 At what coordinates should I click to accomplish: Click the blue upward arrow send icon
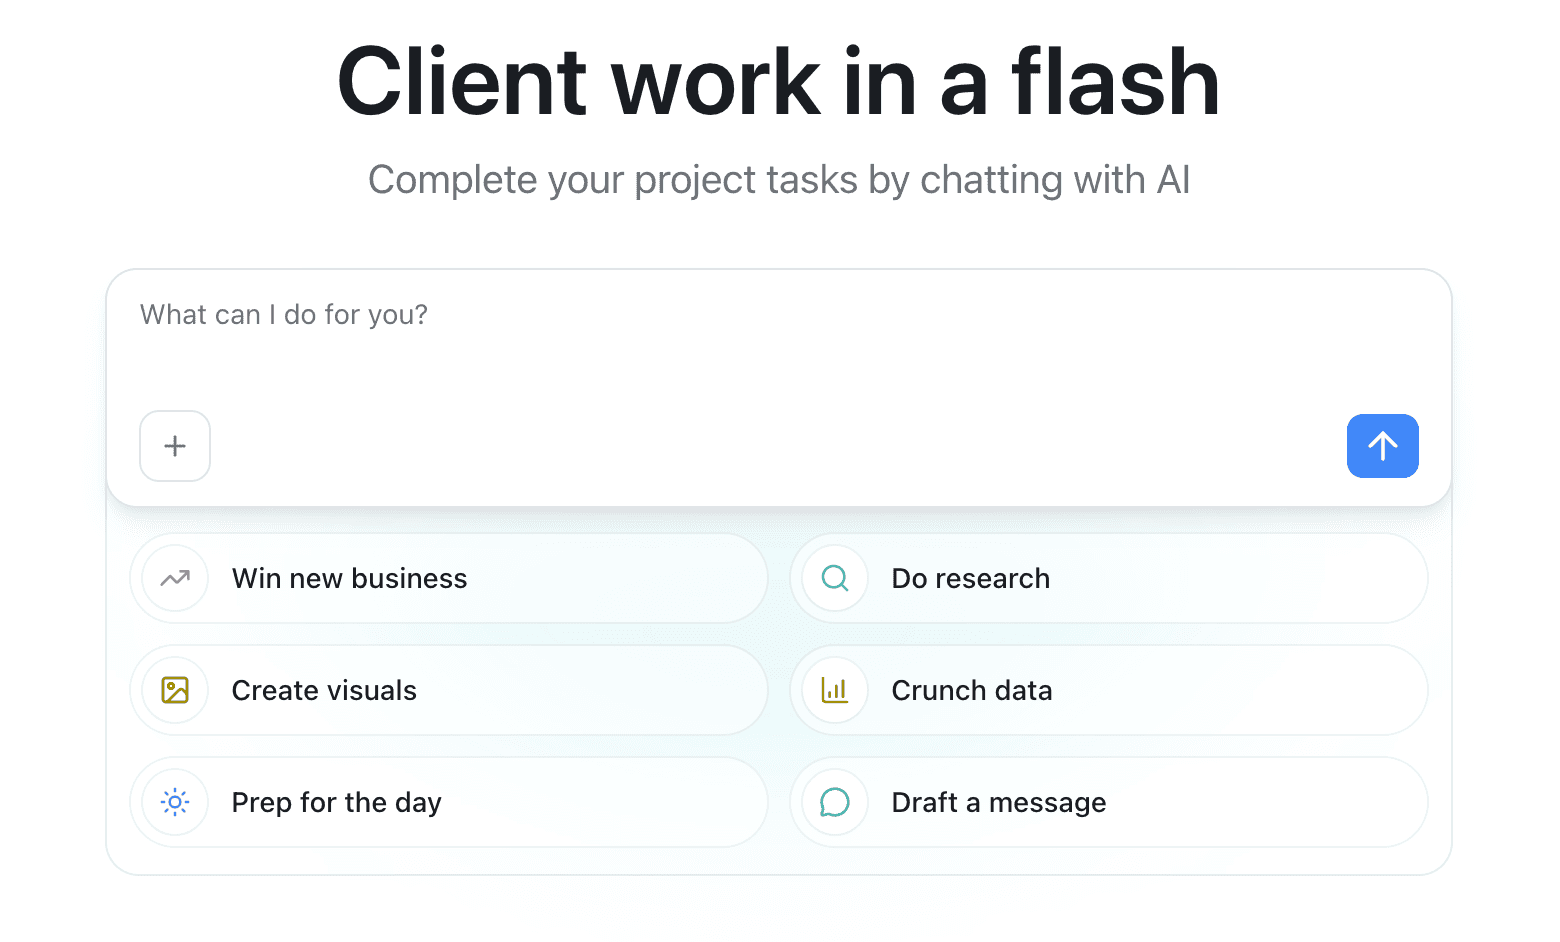coord(1383,446)
